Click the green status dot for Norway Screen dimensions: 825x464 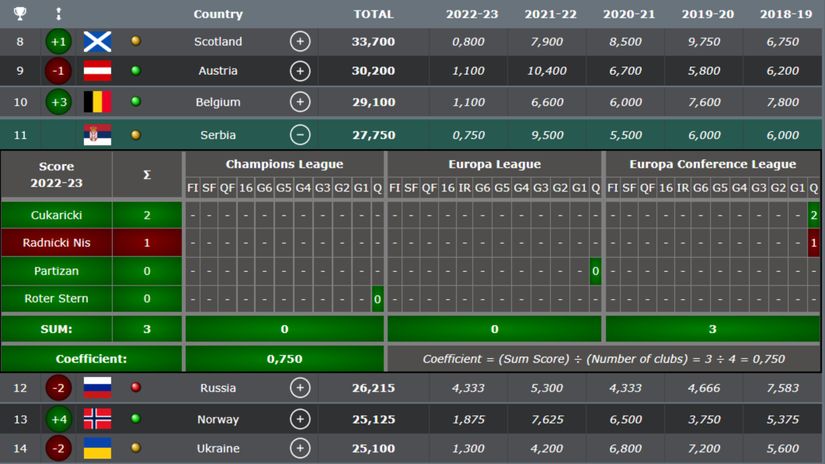136,418
